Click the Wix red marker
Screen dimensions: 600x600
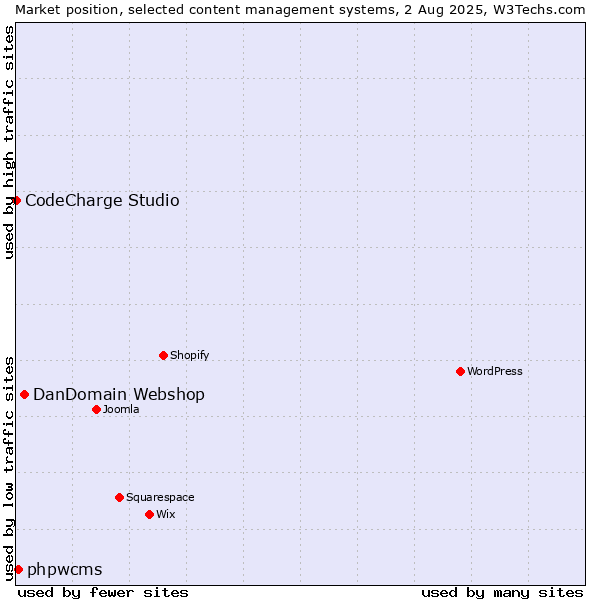pos(150,515)
